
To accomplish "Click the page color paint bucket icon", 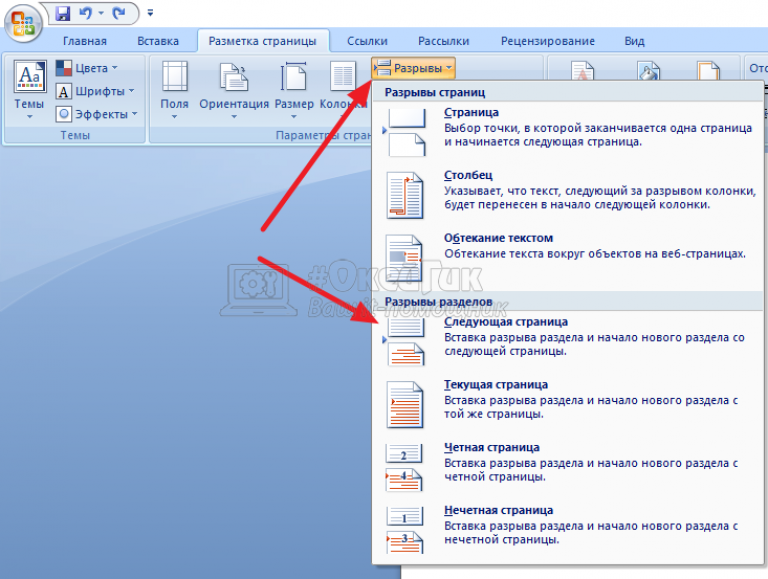I will pos(648,71).
